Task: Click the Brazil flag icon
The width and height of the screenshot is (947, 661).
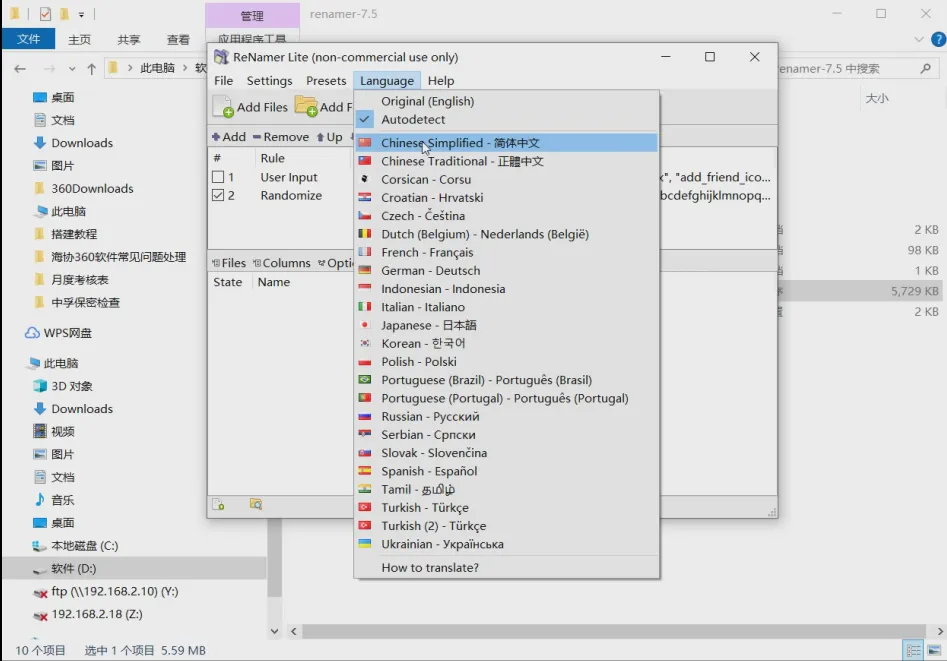Action: (x=364, y=379)
